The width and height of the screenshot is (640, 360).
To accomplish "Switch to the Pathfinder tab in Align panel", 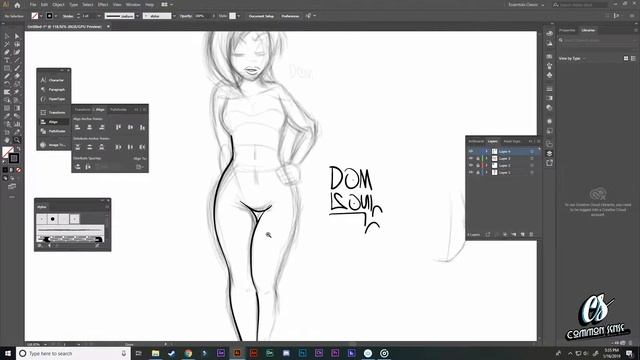I will coord(118,109).
